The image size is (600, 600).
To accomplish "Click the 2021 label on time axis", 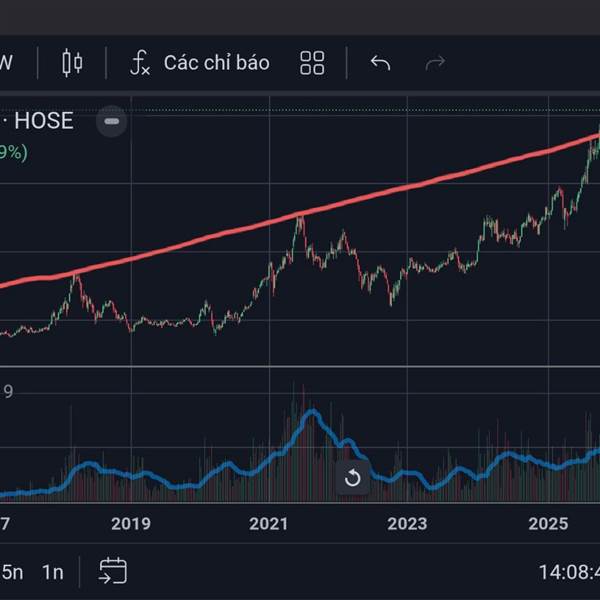I will pos(268,523).
